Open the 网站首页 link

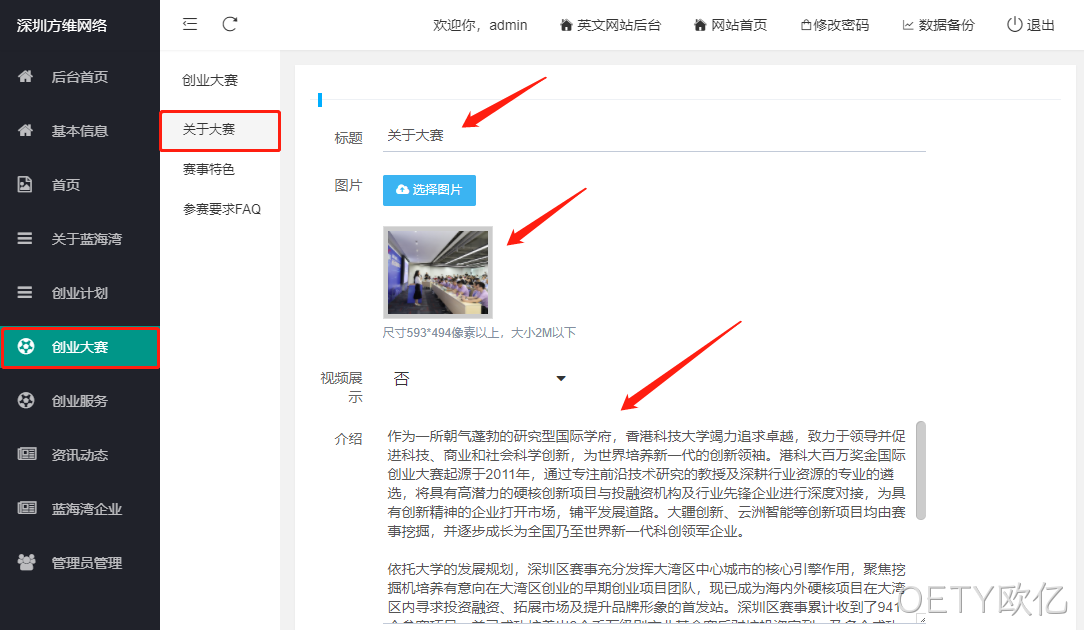pos(731,26)
